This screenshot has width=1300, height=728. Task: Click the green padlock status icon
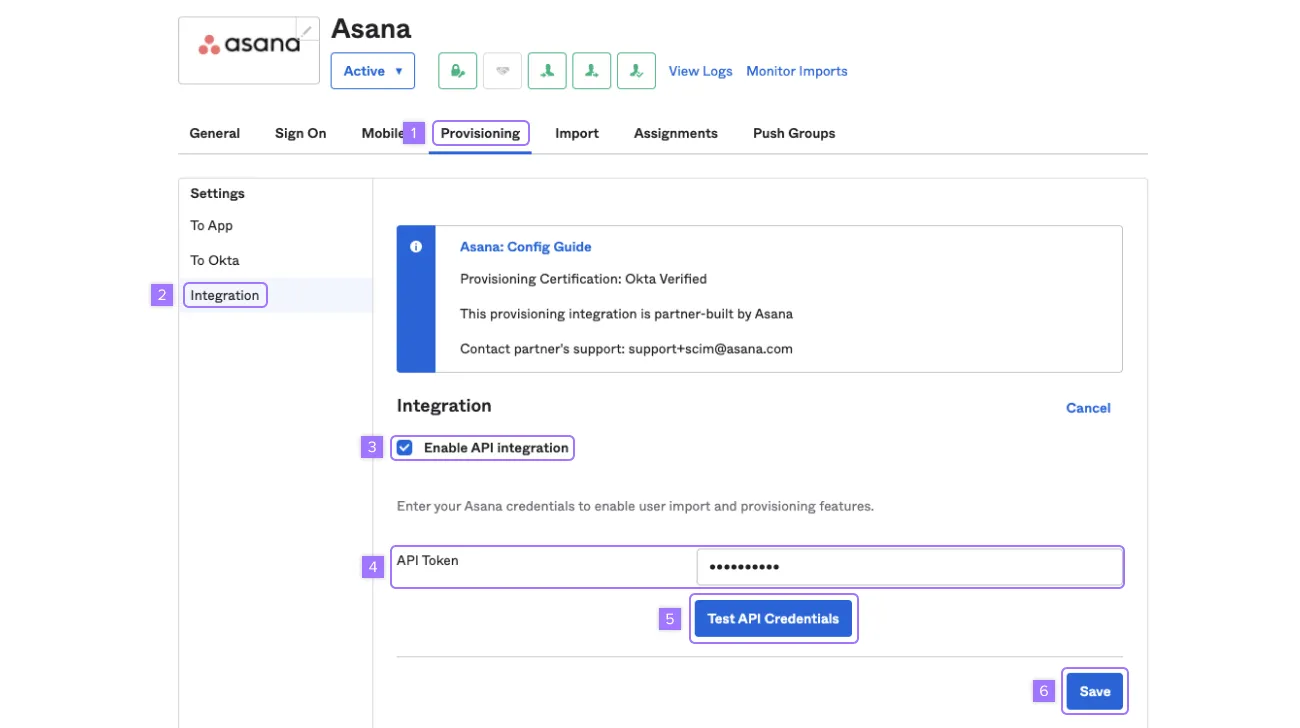point(457,70)
